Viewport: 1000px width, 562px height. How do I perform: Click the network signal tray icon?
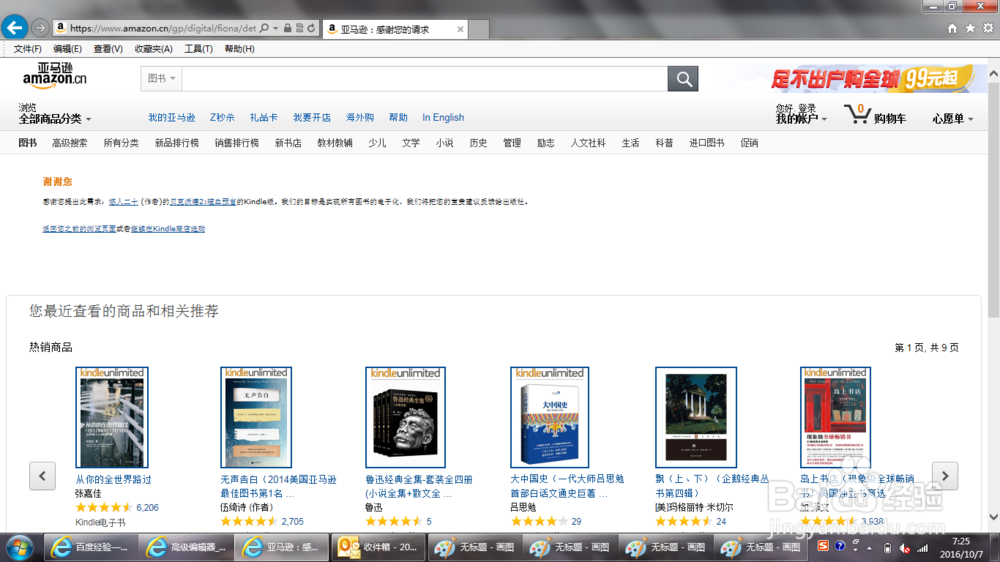click(x=922, y=548)
